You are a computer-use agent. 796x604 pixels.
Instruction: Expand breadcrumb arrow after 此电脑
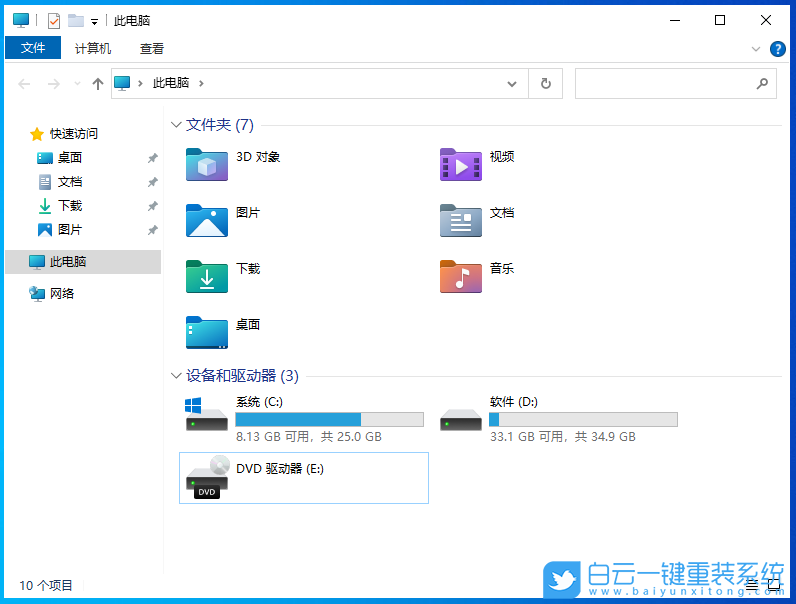click(202, 83)
